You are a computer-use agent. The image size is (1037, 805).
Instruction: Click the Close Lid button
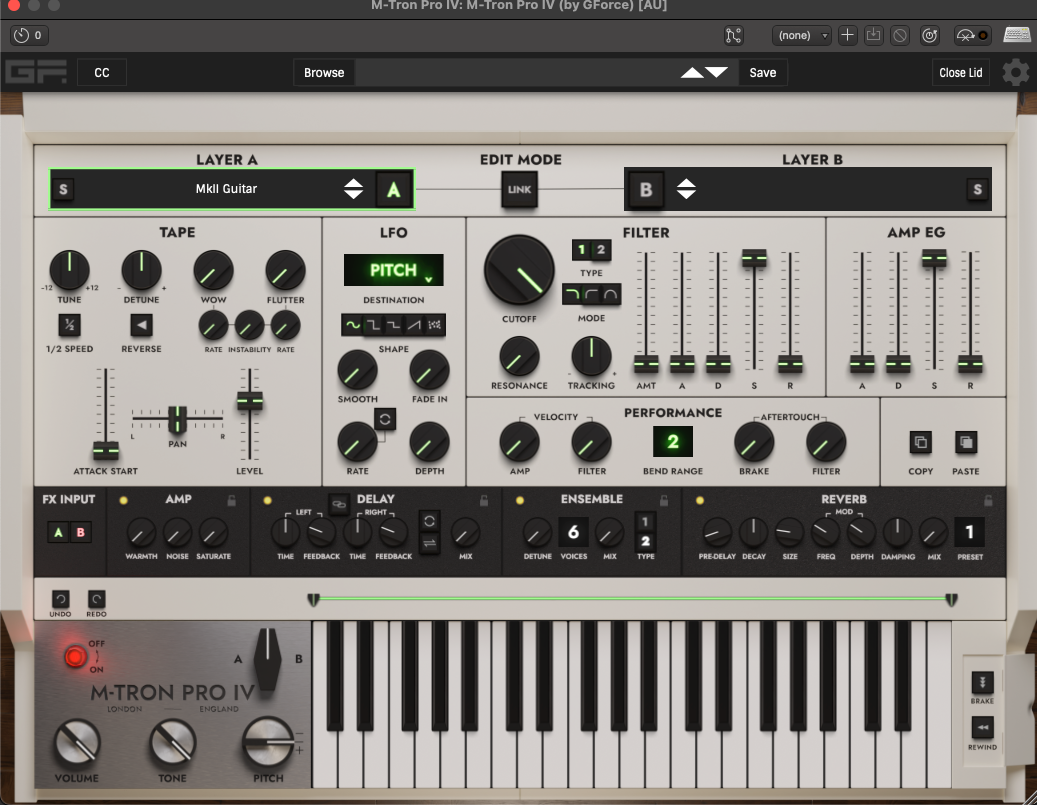tap(960, 73)
